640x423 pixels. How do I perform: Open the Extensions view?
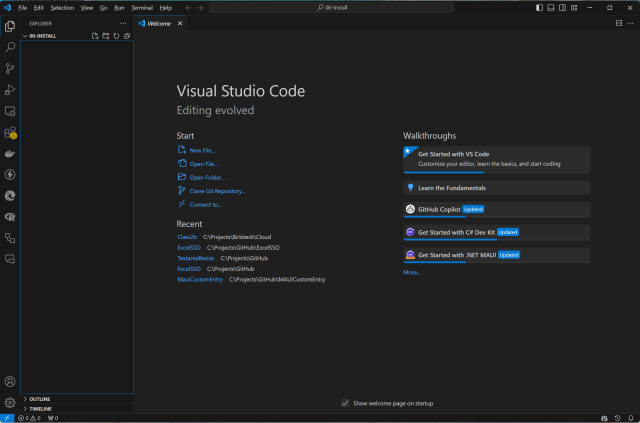click(x=10, y=132)
